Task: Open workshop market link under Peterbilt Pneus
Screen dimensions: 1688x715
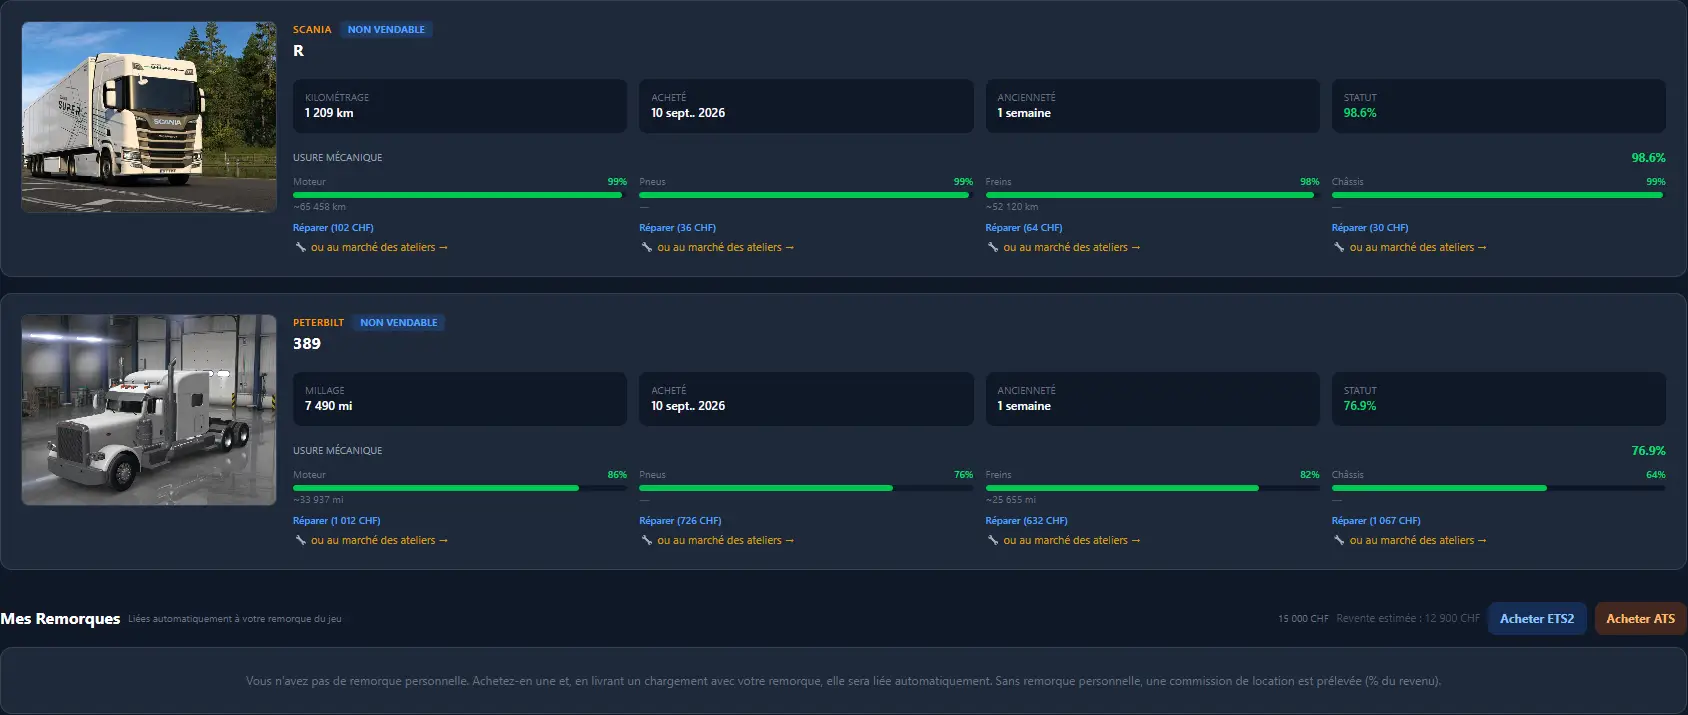Action: click(725, 540)
